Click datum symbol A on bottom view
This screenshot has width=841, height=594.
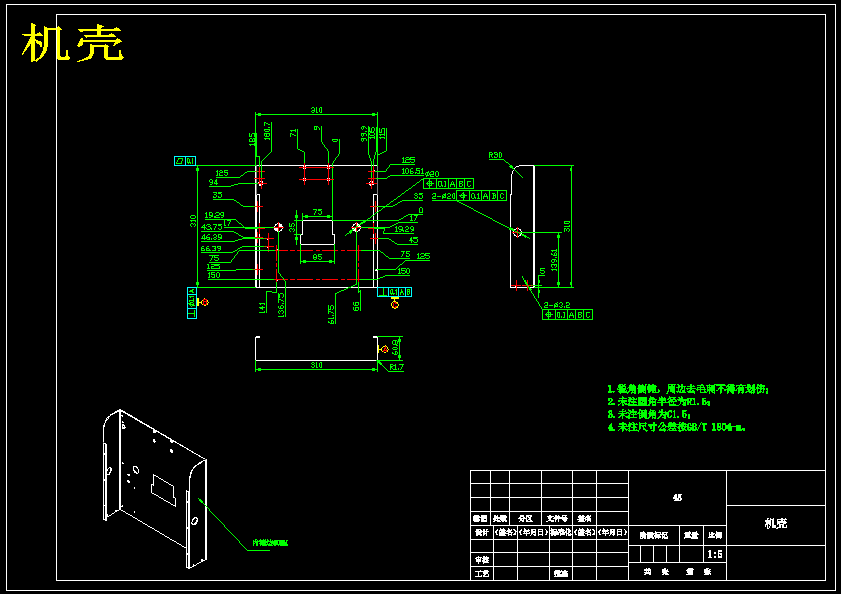click(384, 349)
